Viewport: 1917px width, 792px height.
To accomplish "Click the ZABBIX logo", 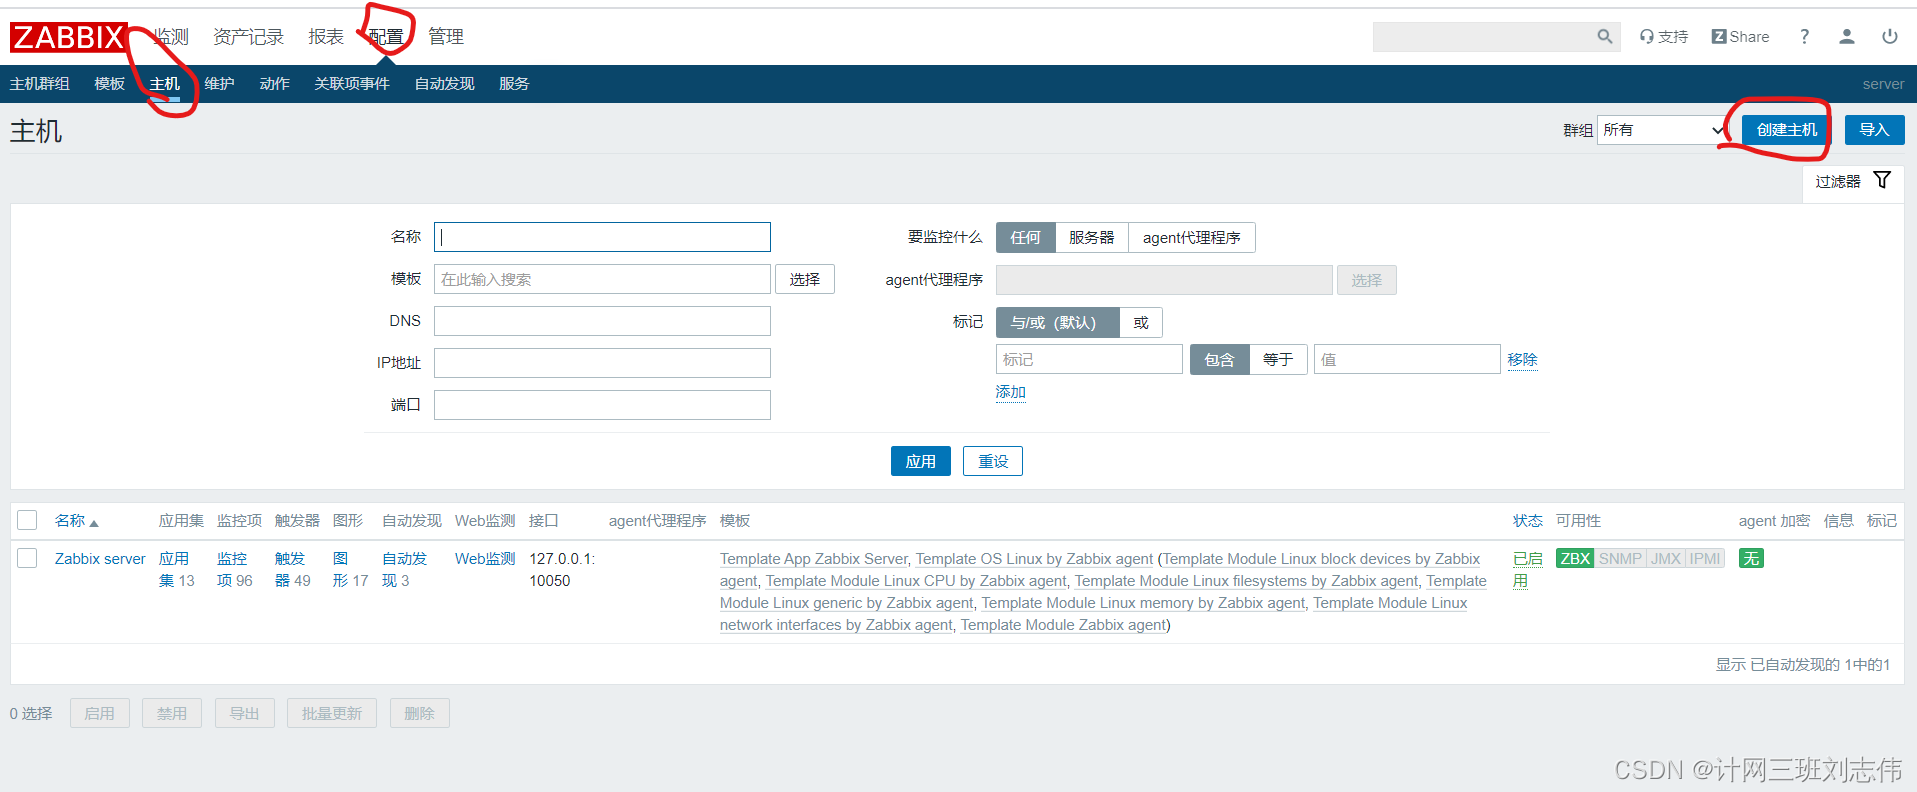I will tap(69, 37).
